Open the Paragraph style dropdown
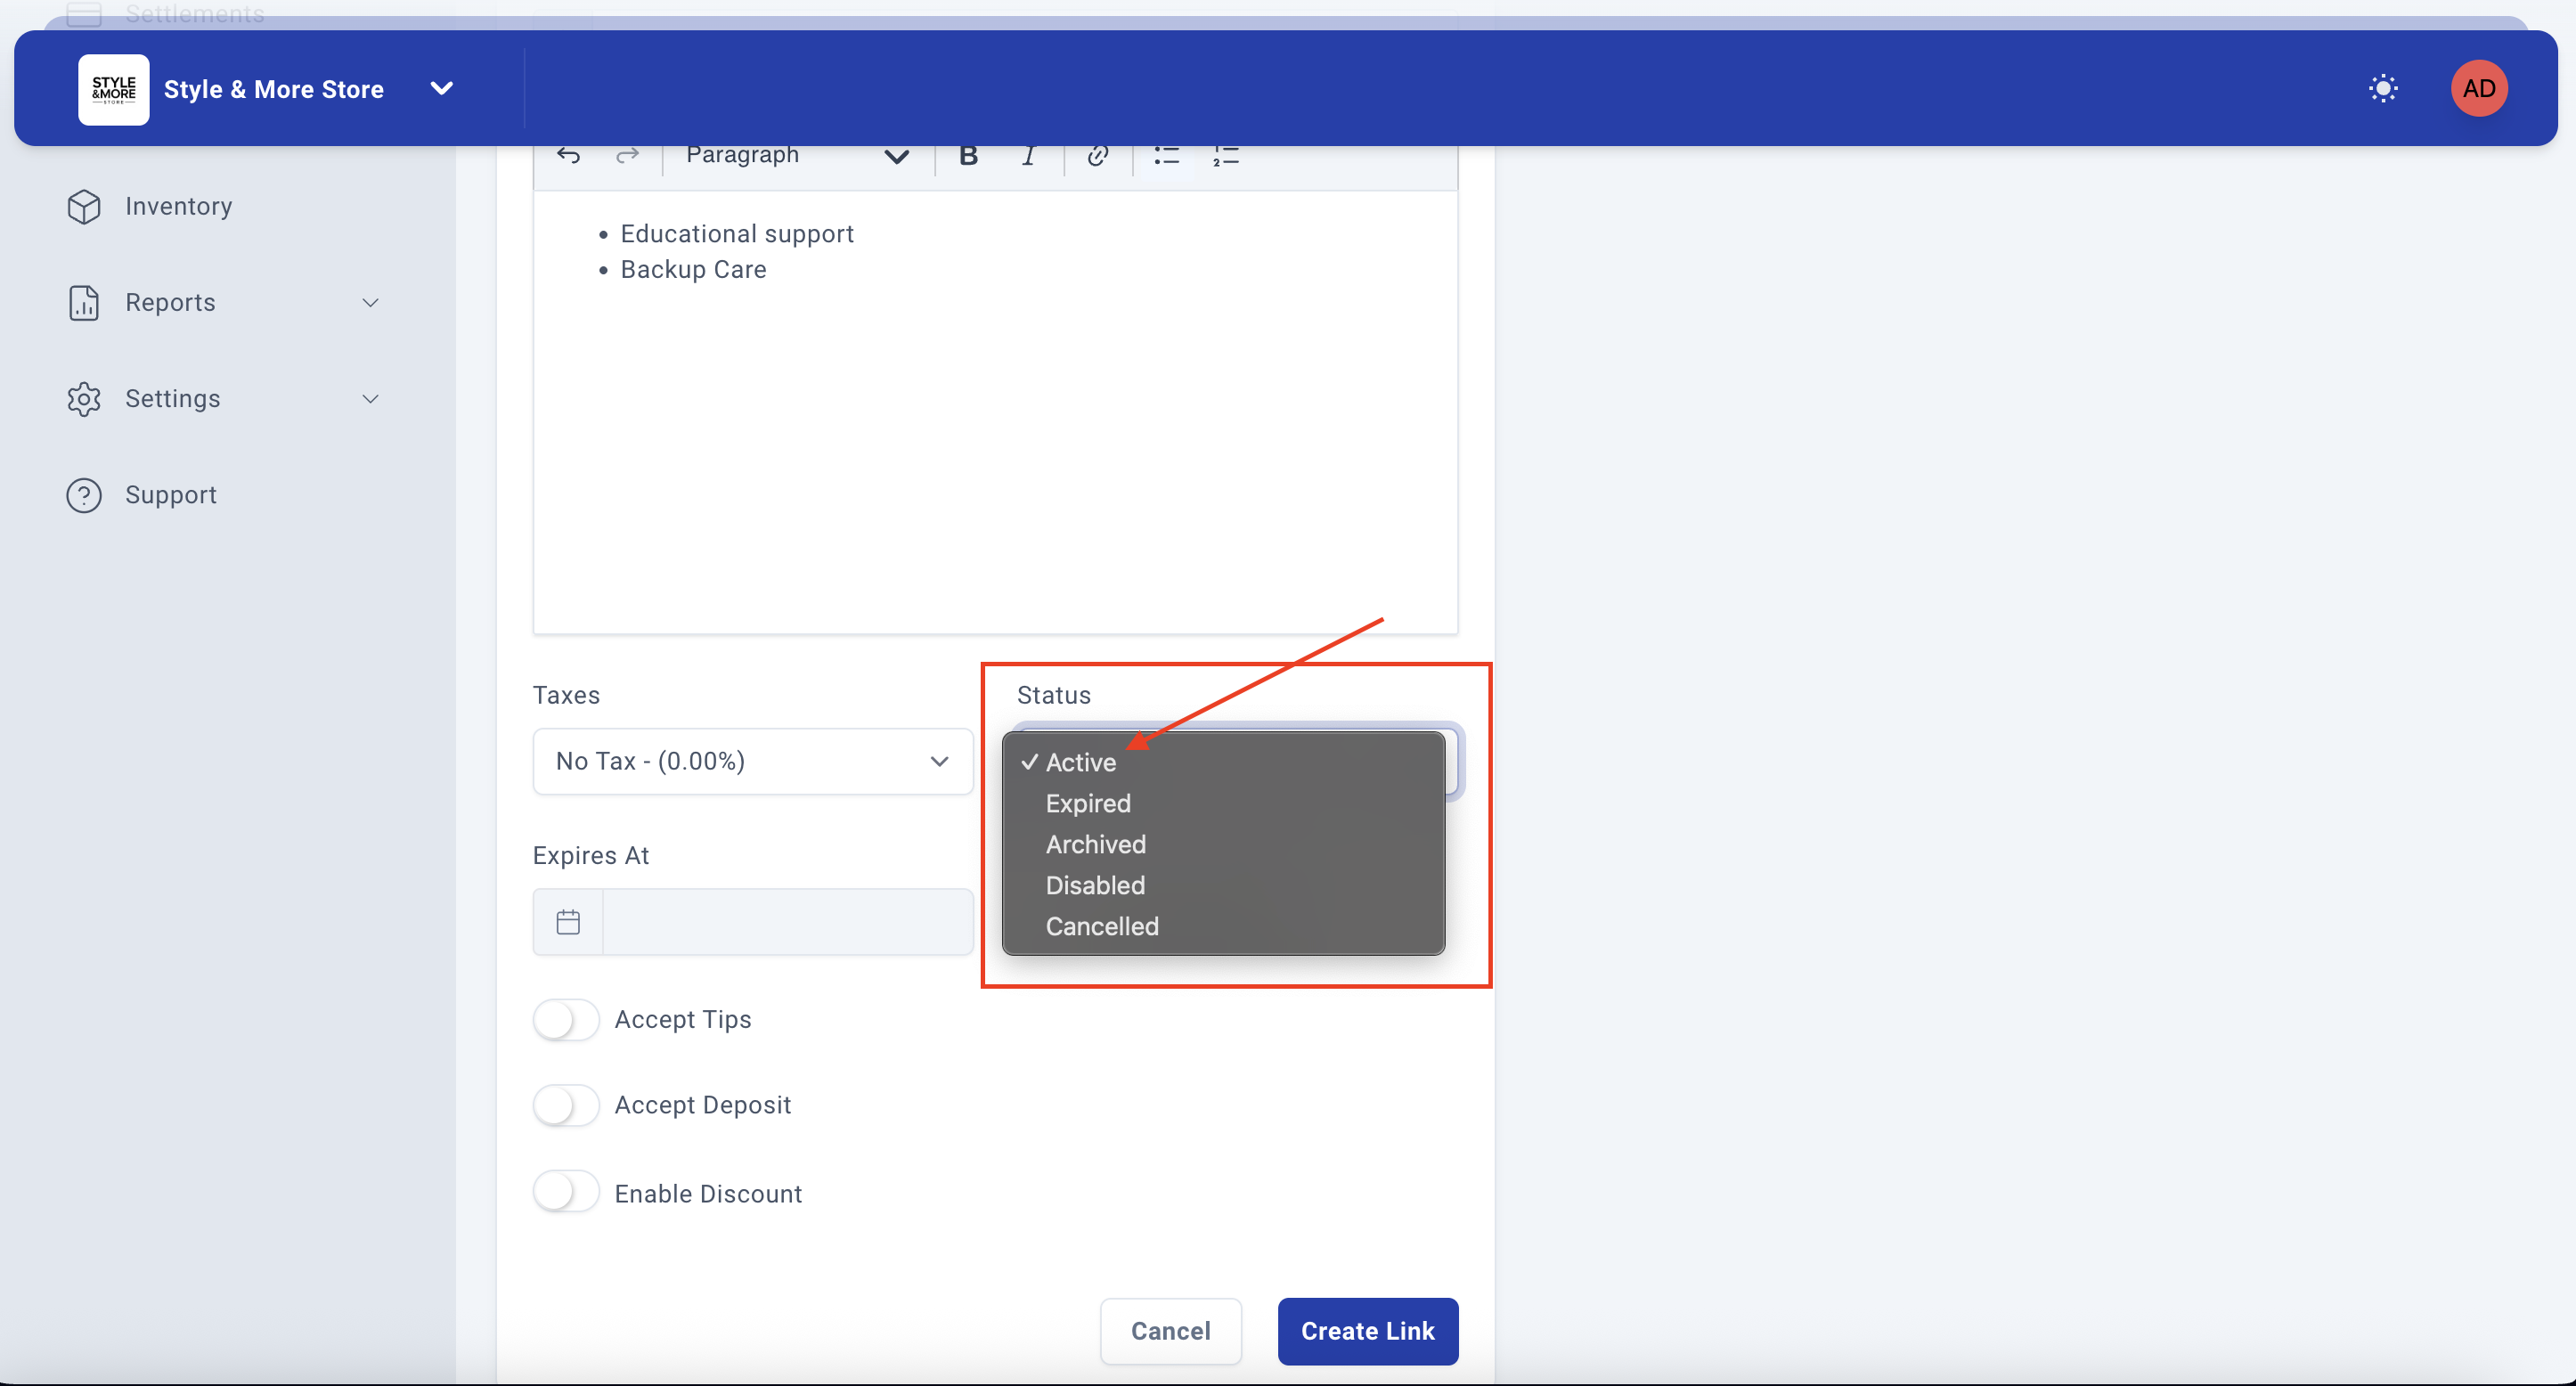 pyautogui.click(x=796, y=155)
